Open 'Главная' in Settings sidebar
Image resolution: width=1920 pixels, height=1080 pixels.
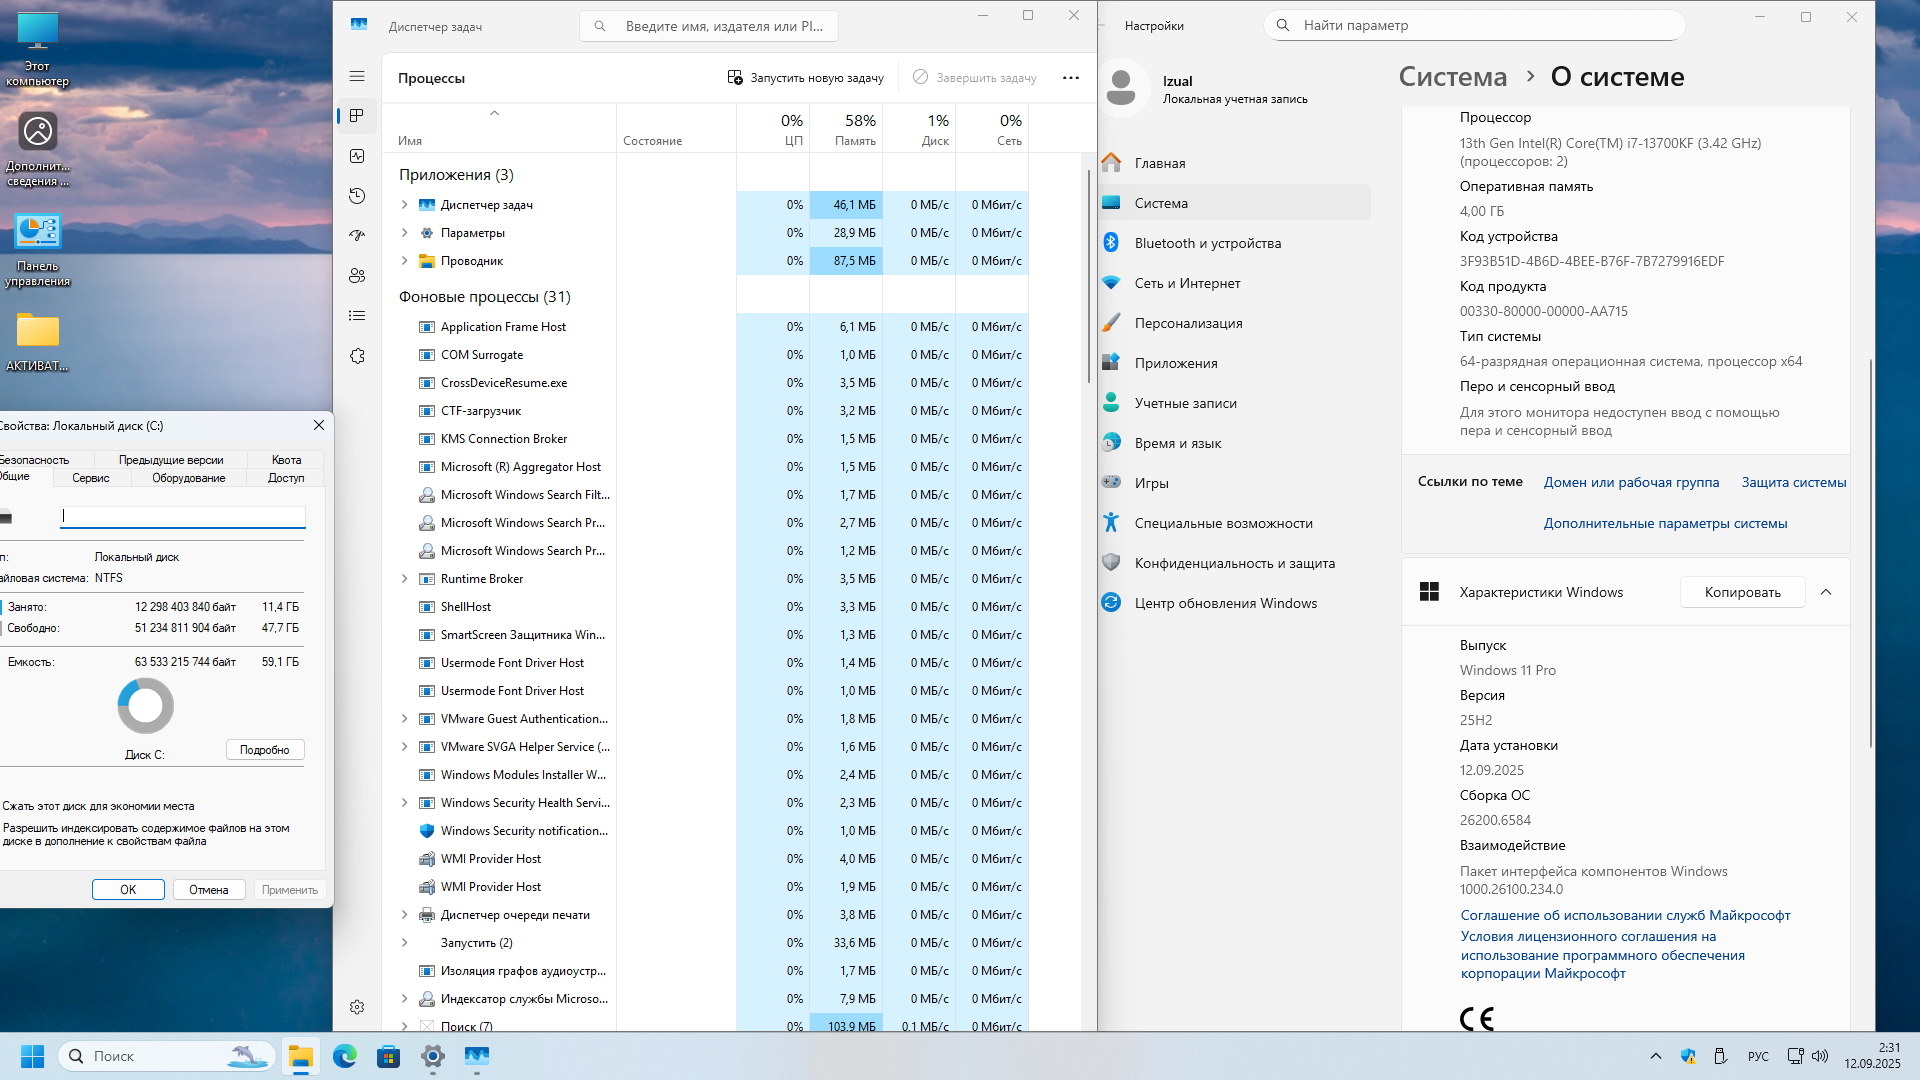(x=1235, y=163)
